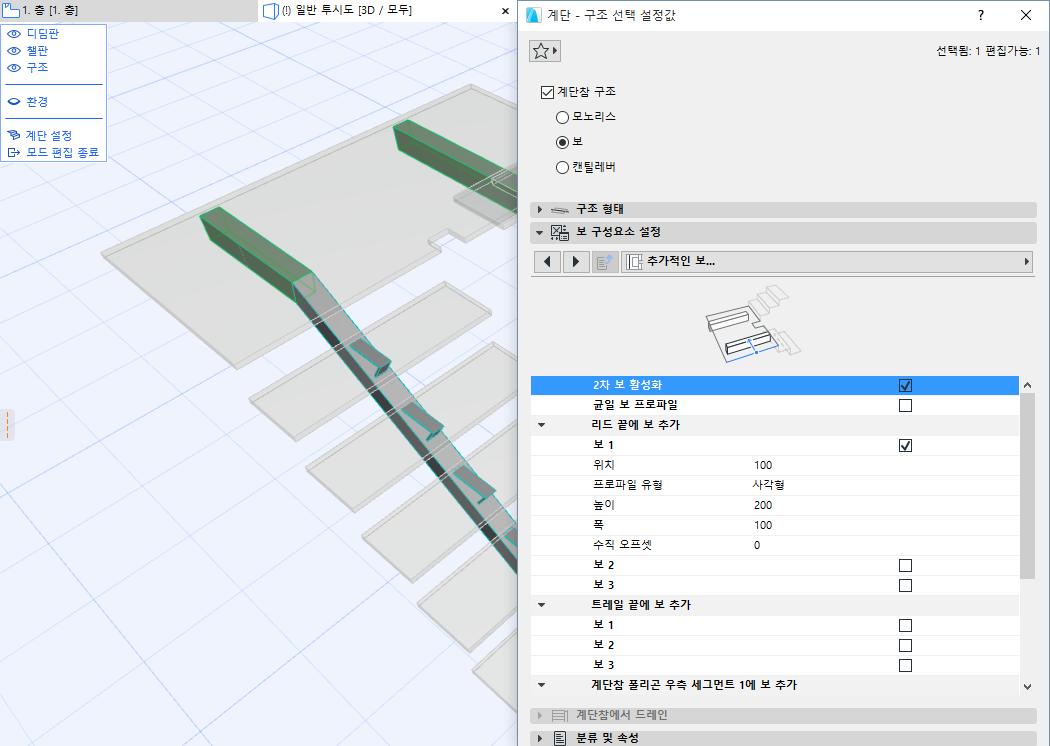
Task: Click the help question mark button
Action: point(981,15)
